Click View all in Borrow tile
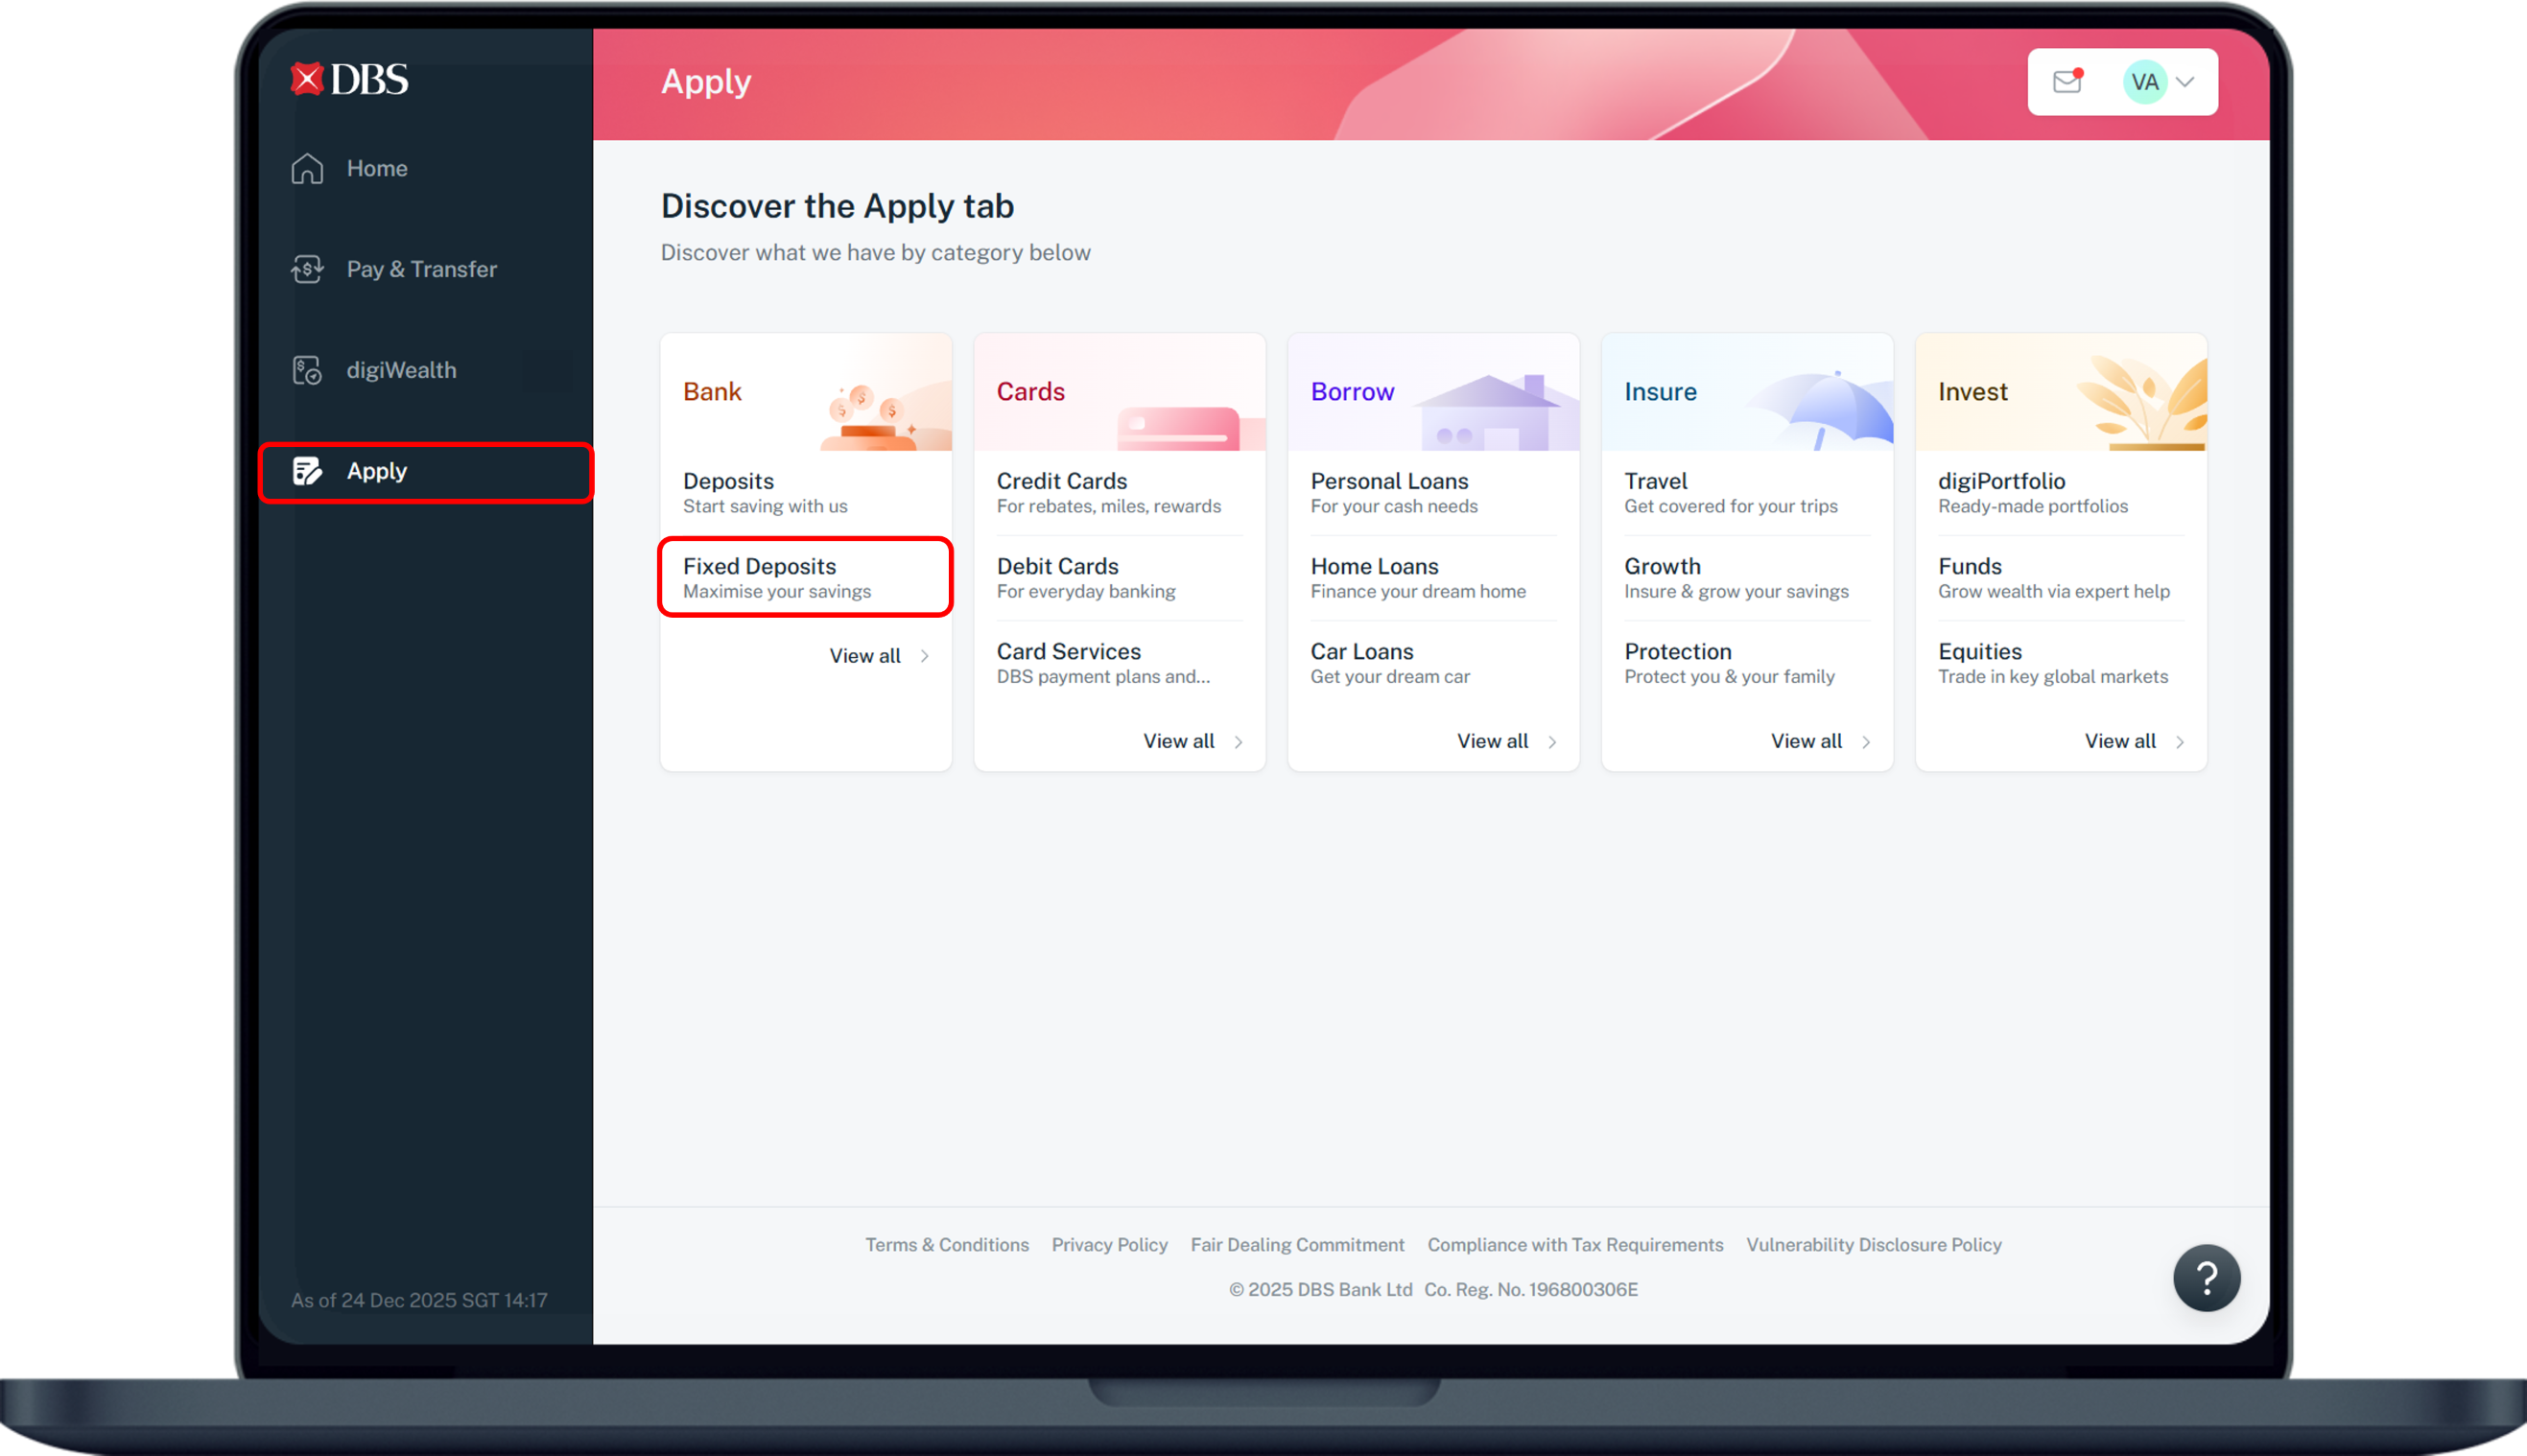 click(x=1493, y=741)
